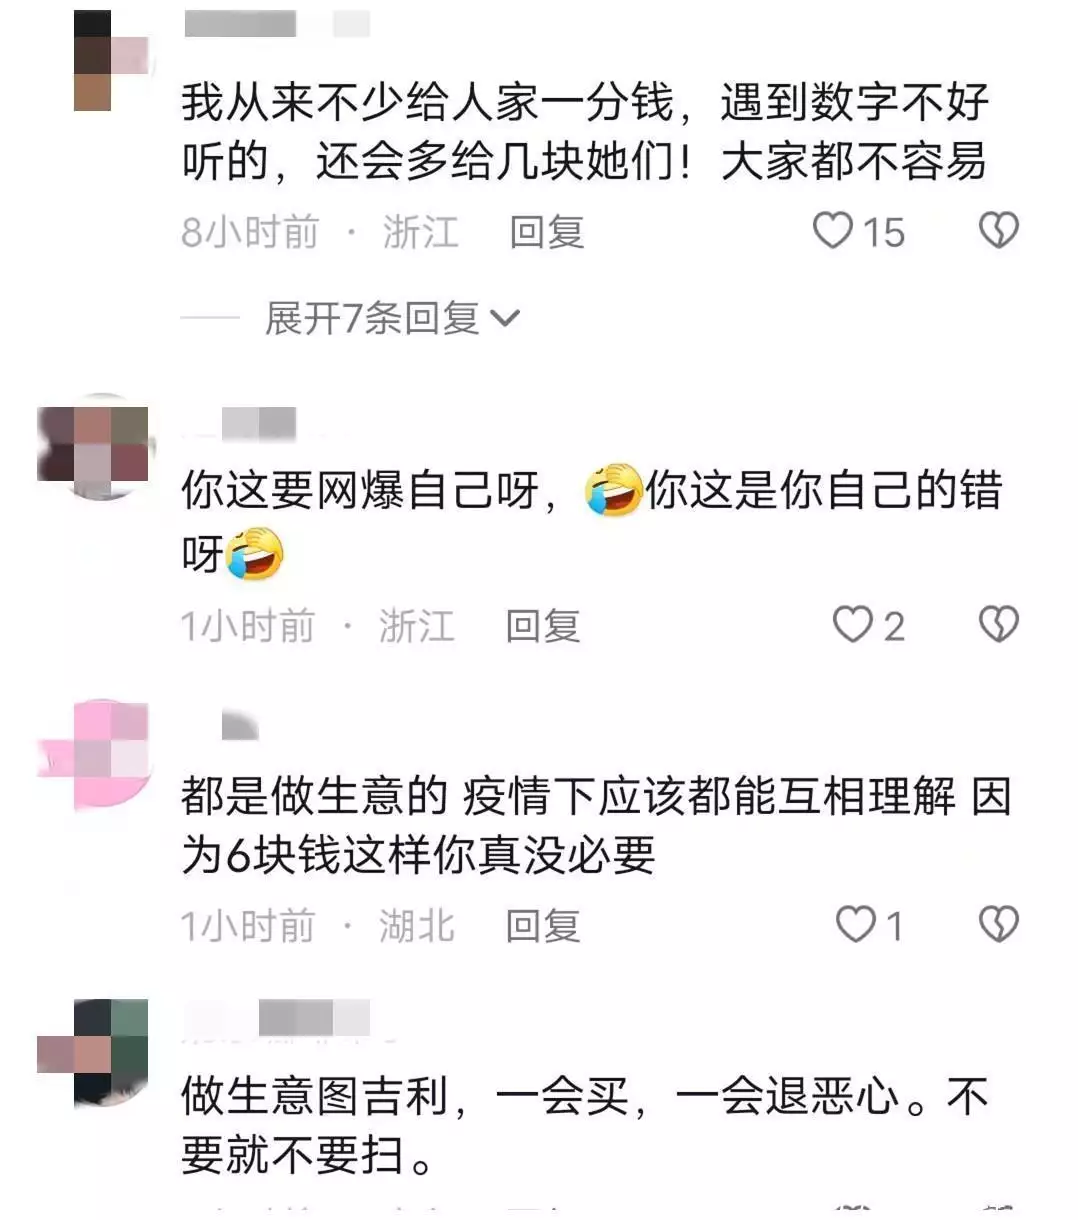Open avatar of 做生意图吉利 commenter
This screenshot has width=1078, height=1220.
click(93, 1053)
